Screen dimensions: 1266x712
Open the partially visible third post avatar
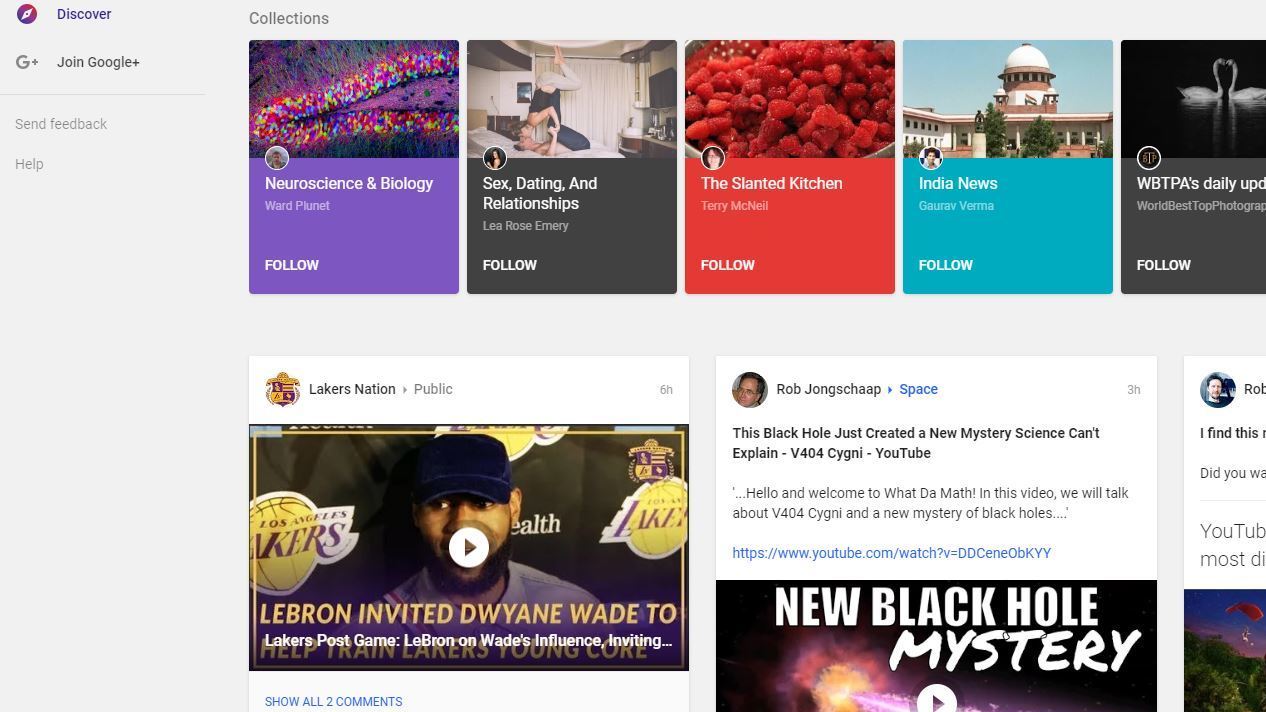pos(1218,389)
